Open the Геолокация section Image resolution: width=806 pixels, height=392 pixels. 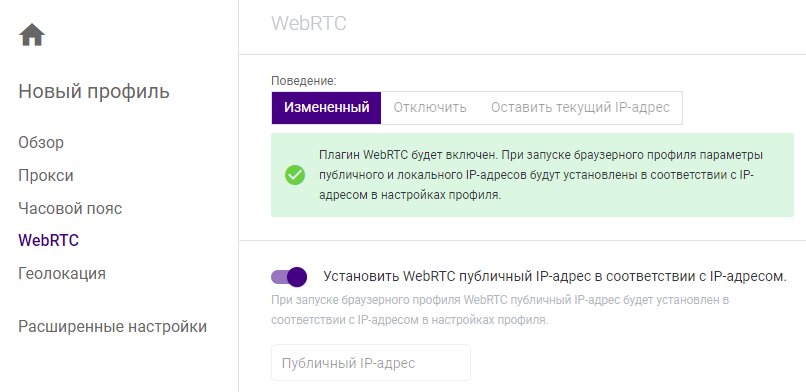point(62,273)
